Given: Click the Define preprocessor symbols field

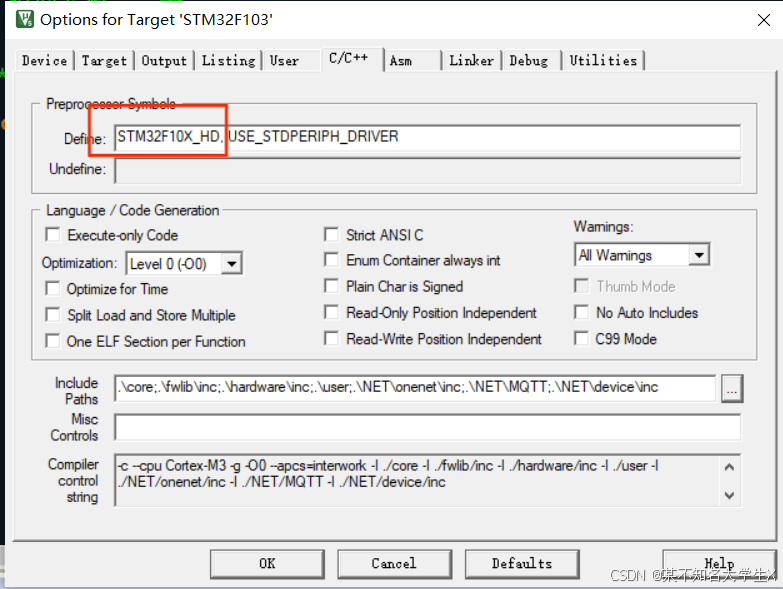Looking at the screenshot, I should point(427,137).
